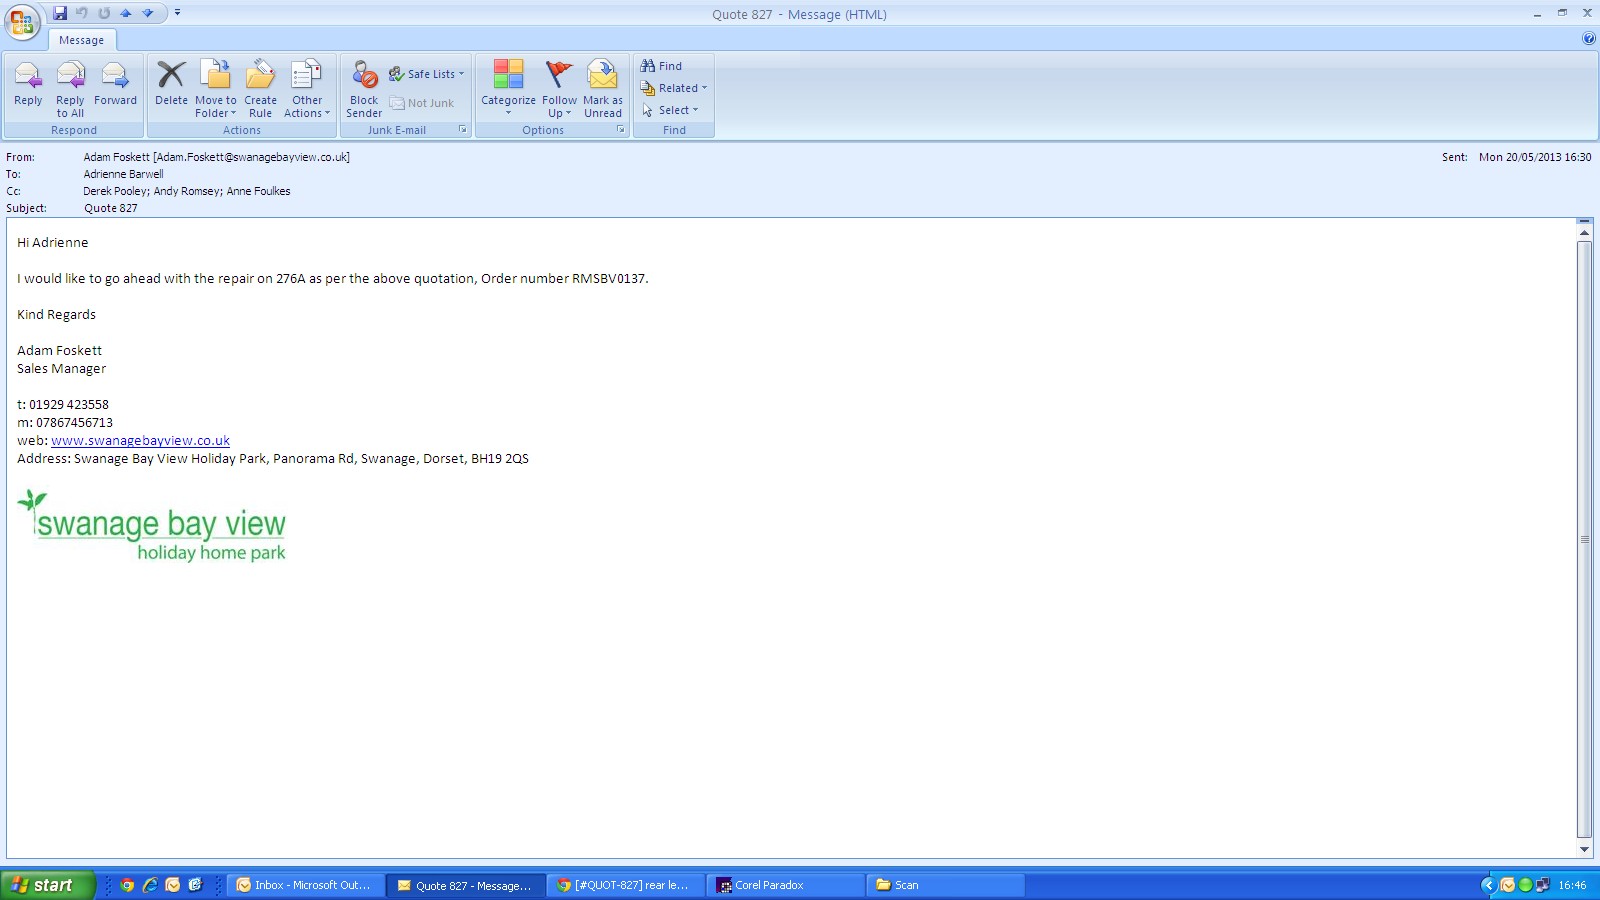Viewport: 1600px width, 900px height.
Task: Click the Subject text Quote 827
Action: click(111, 208)
